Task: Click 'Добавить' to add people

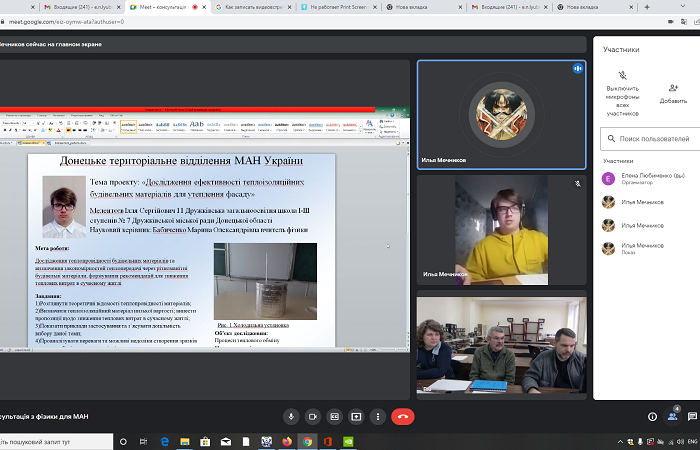Action: [x=673, y=94]
